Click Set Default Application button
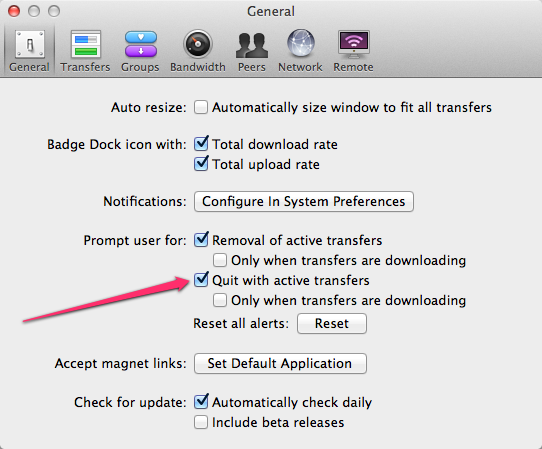The width and height of the screenshot is (542, 449). 280,363
